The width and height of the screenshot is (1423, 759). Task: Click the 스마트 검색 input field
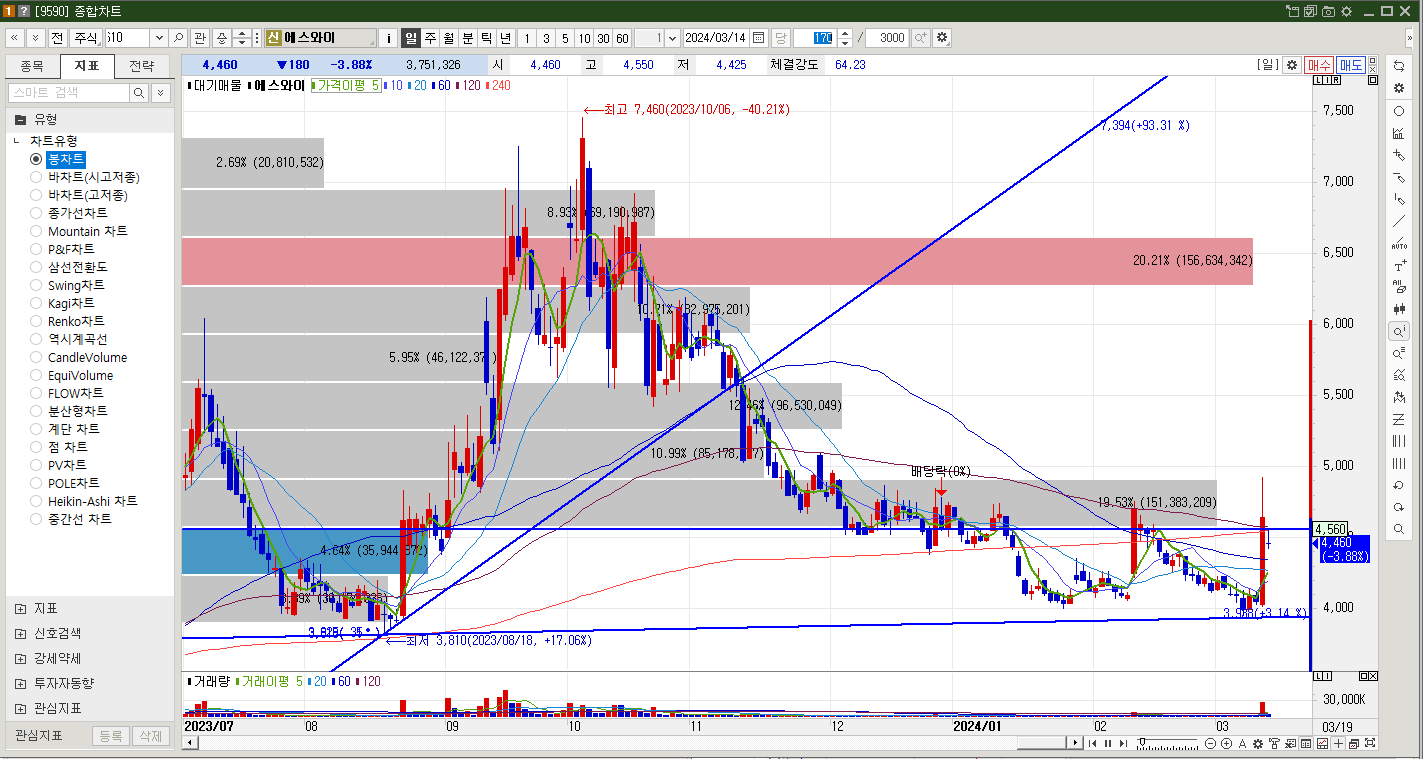click(69, 92)
